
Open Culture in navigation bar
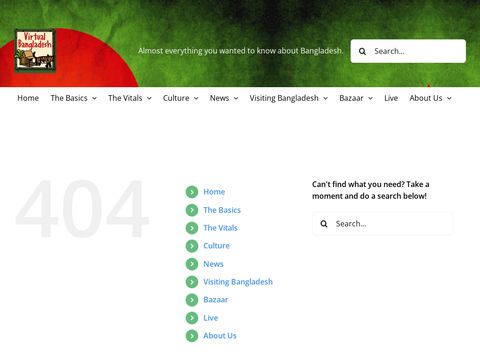(176, 98)
